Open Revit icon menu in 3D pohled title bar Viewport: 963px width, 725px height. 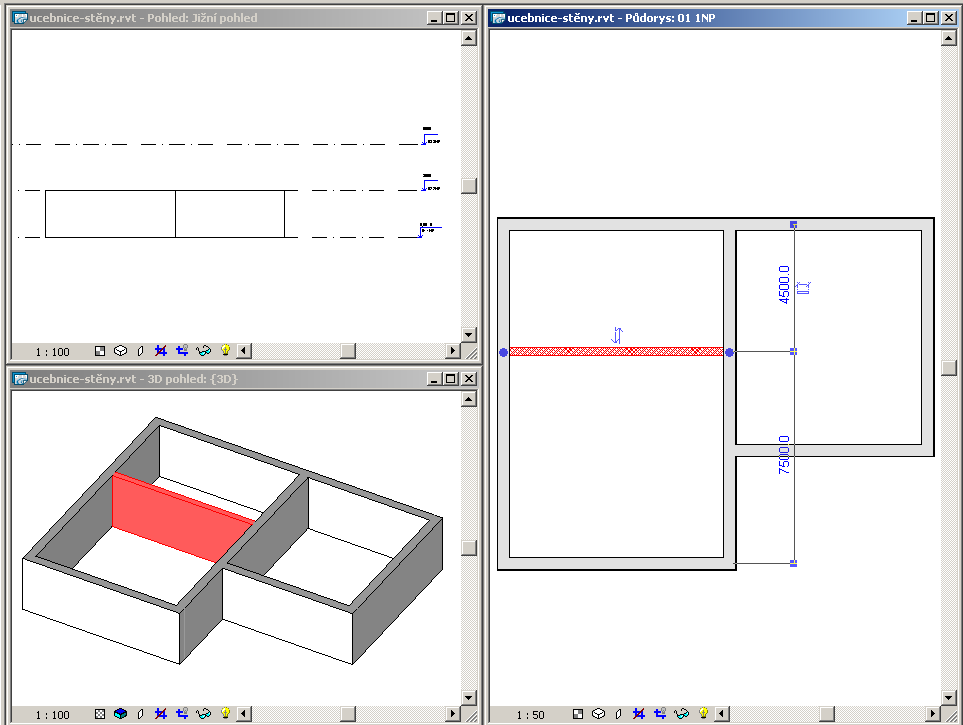click(21, 378)
